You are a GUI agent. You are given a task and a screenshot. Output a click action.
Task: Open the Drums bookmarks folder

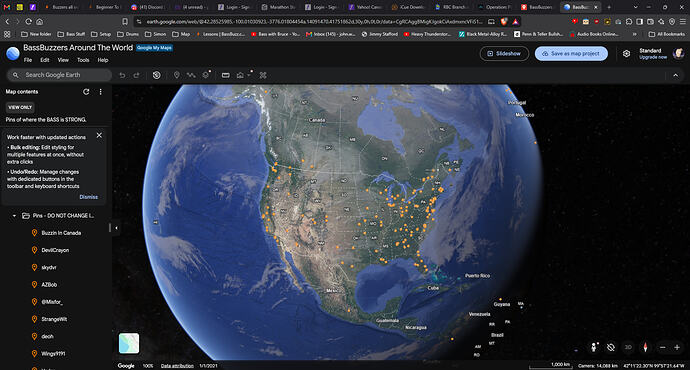point(128,34)
